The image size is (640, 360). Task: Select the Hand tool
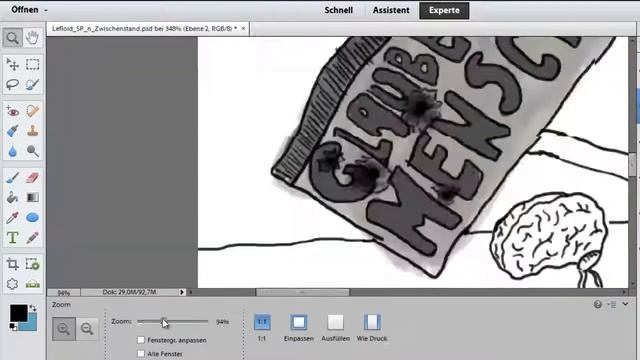coord(32,38)
